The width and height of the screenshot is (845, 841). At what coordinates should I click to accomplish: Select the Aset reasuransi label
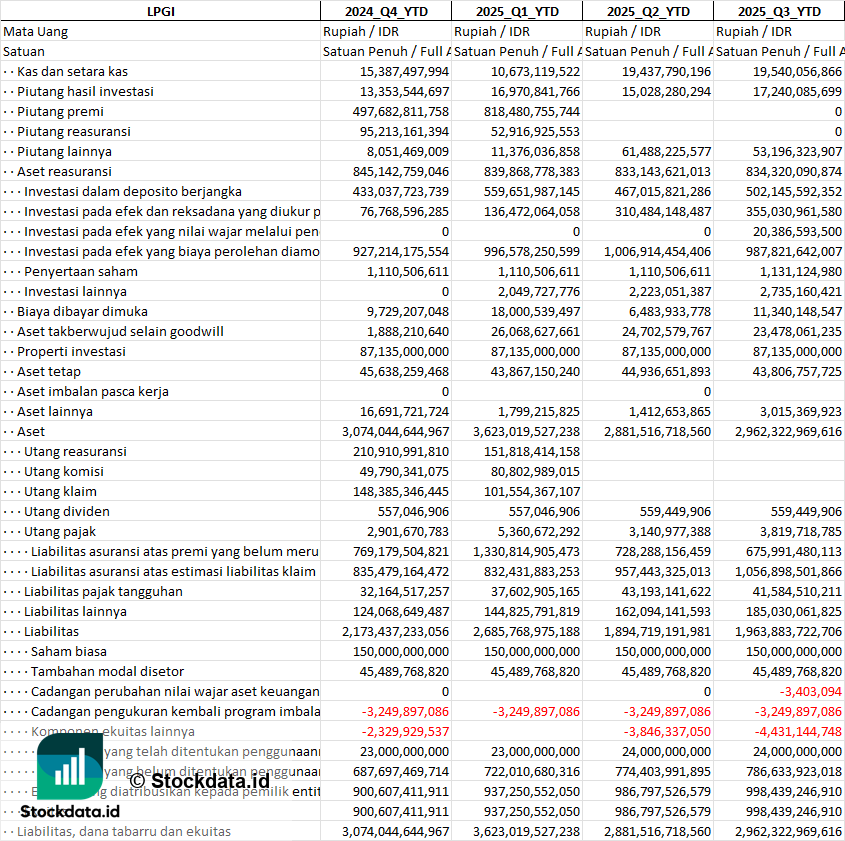(64, 171)
